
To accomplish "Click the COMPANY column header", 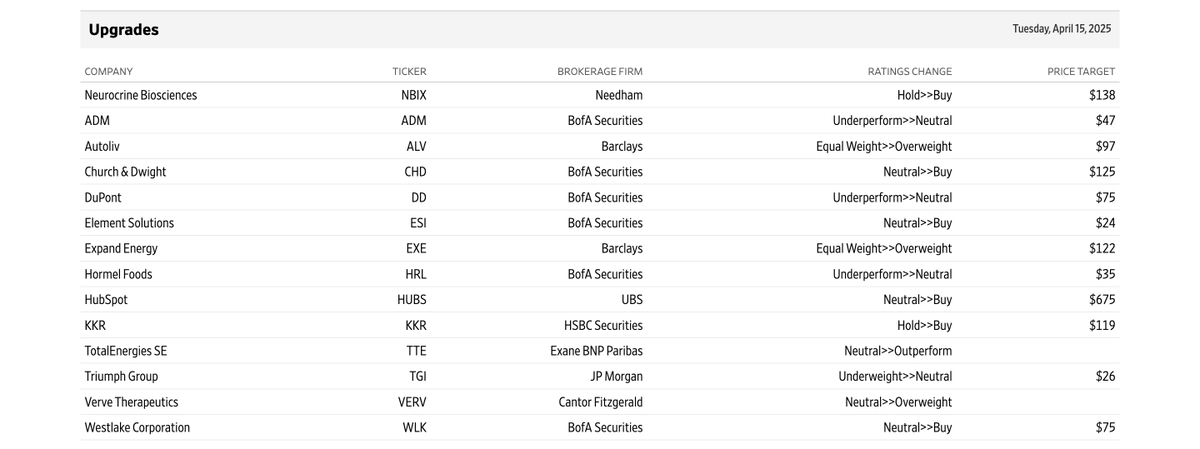I will coord(109,72).
